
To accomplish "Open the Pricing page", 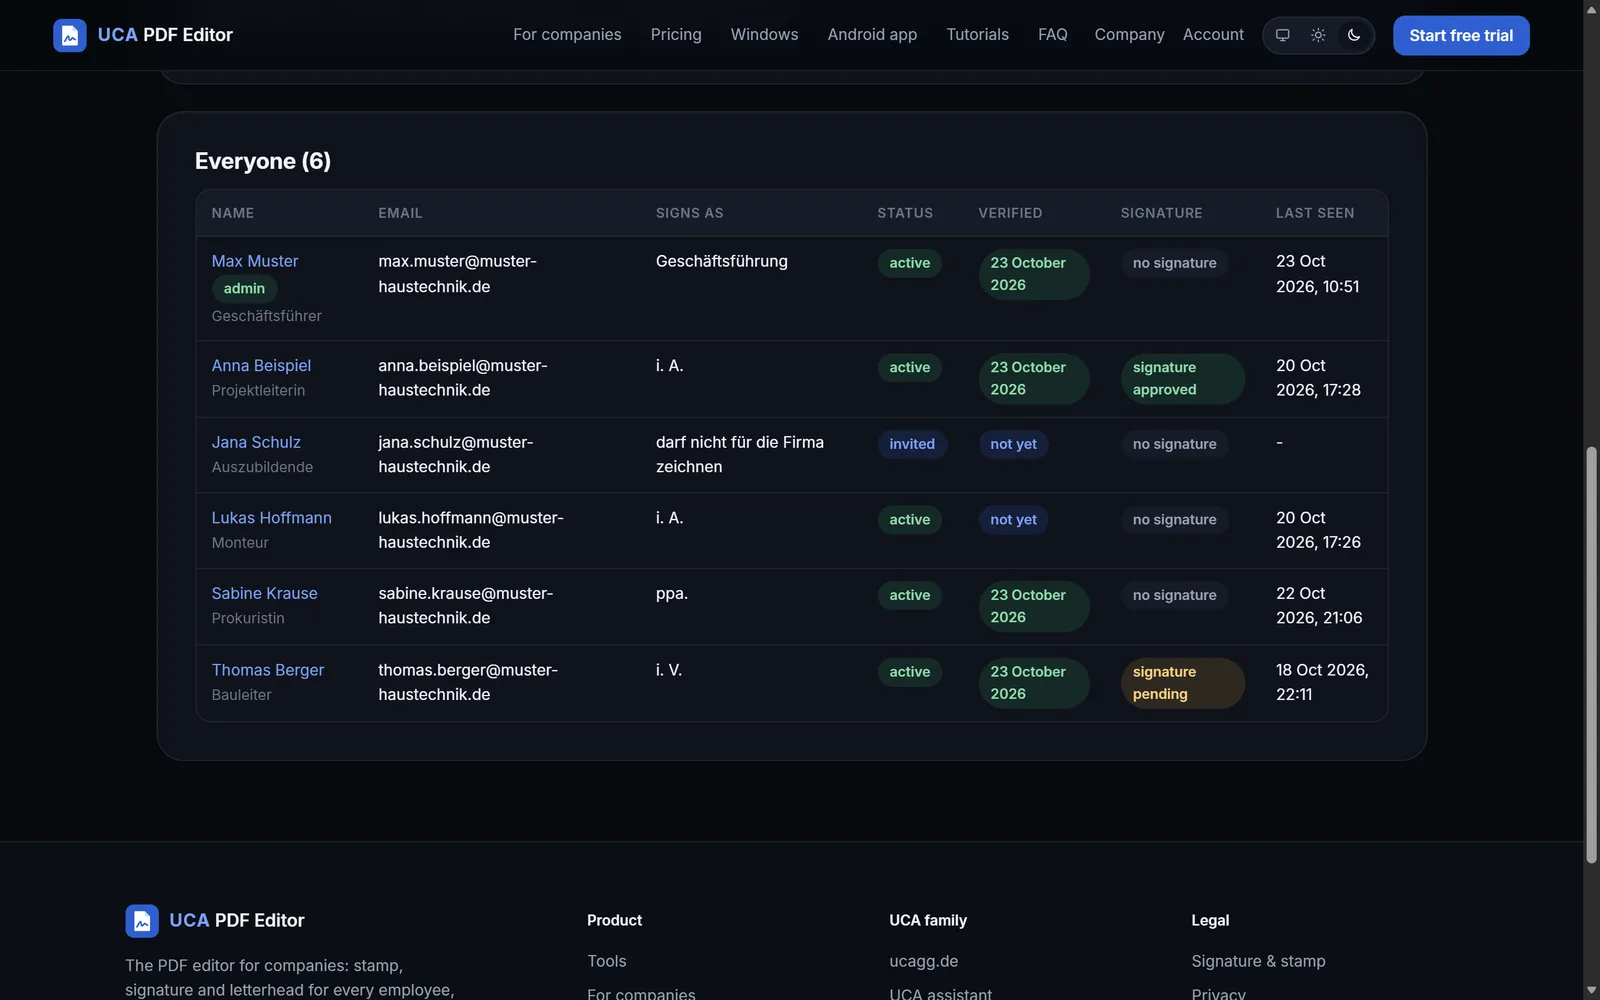I will [x=676, y=35].
